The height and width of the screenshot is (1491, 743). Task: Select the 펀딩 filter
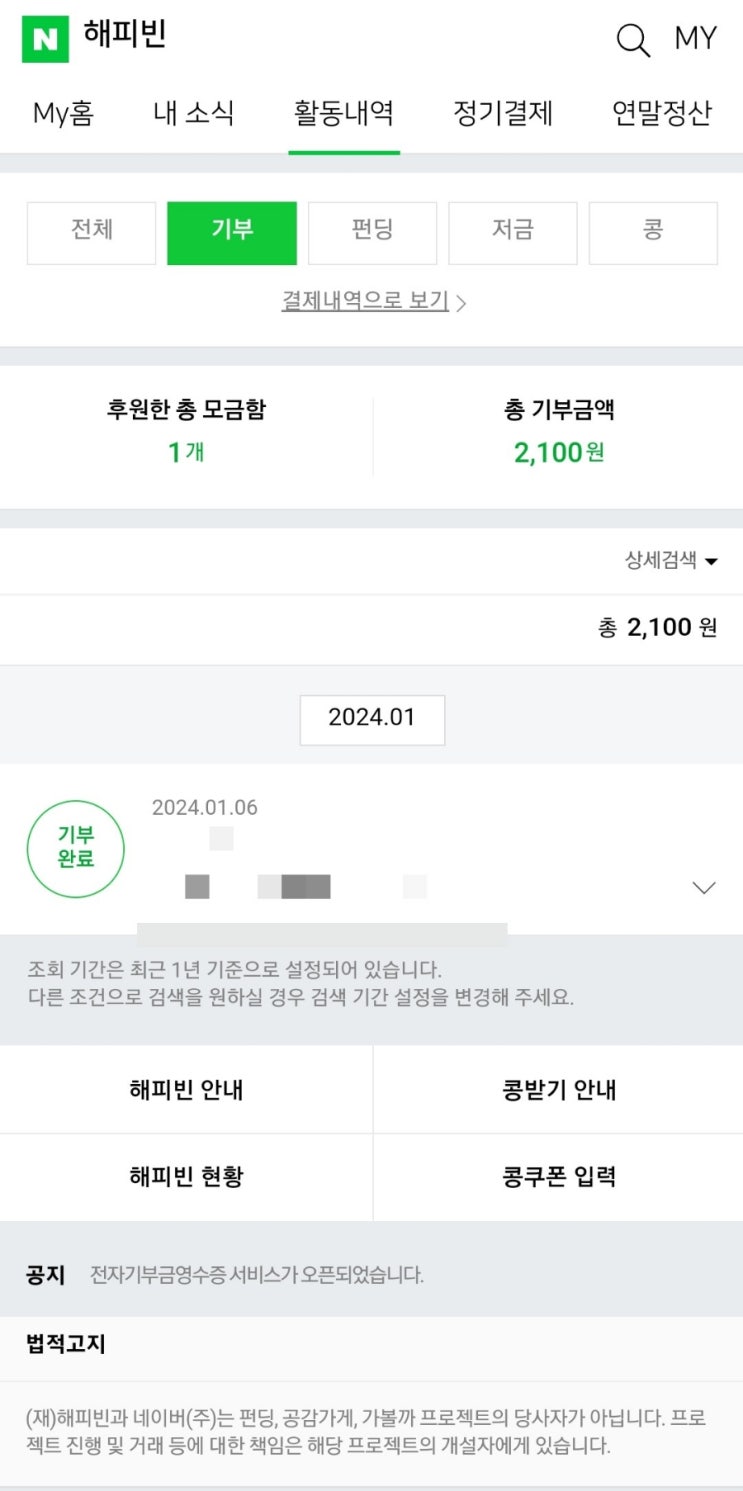click(372, 232)
